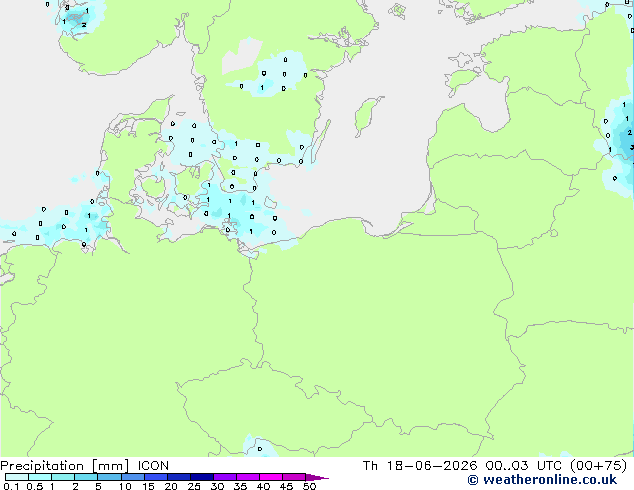Click the "Th" weekday label
The image size is (634, 490).
pos(370,466)
